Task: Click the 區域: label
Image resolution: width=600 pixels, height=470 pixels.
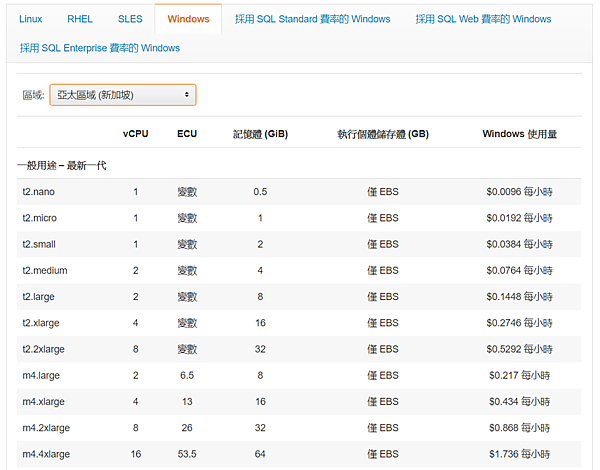Action: (x=33, y=95)
